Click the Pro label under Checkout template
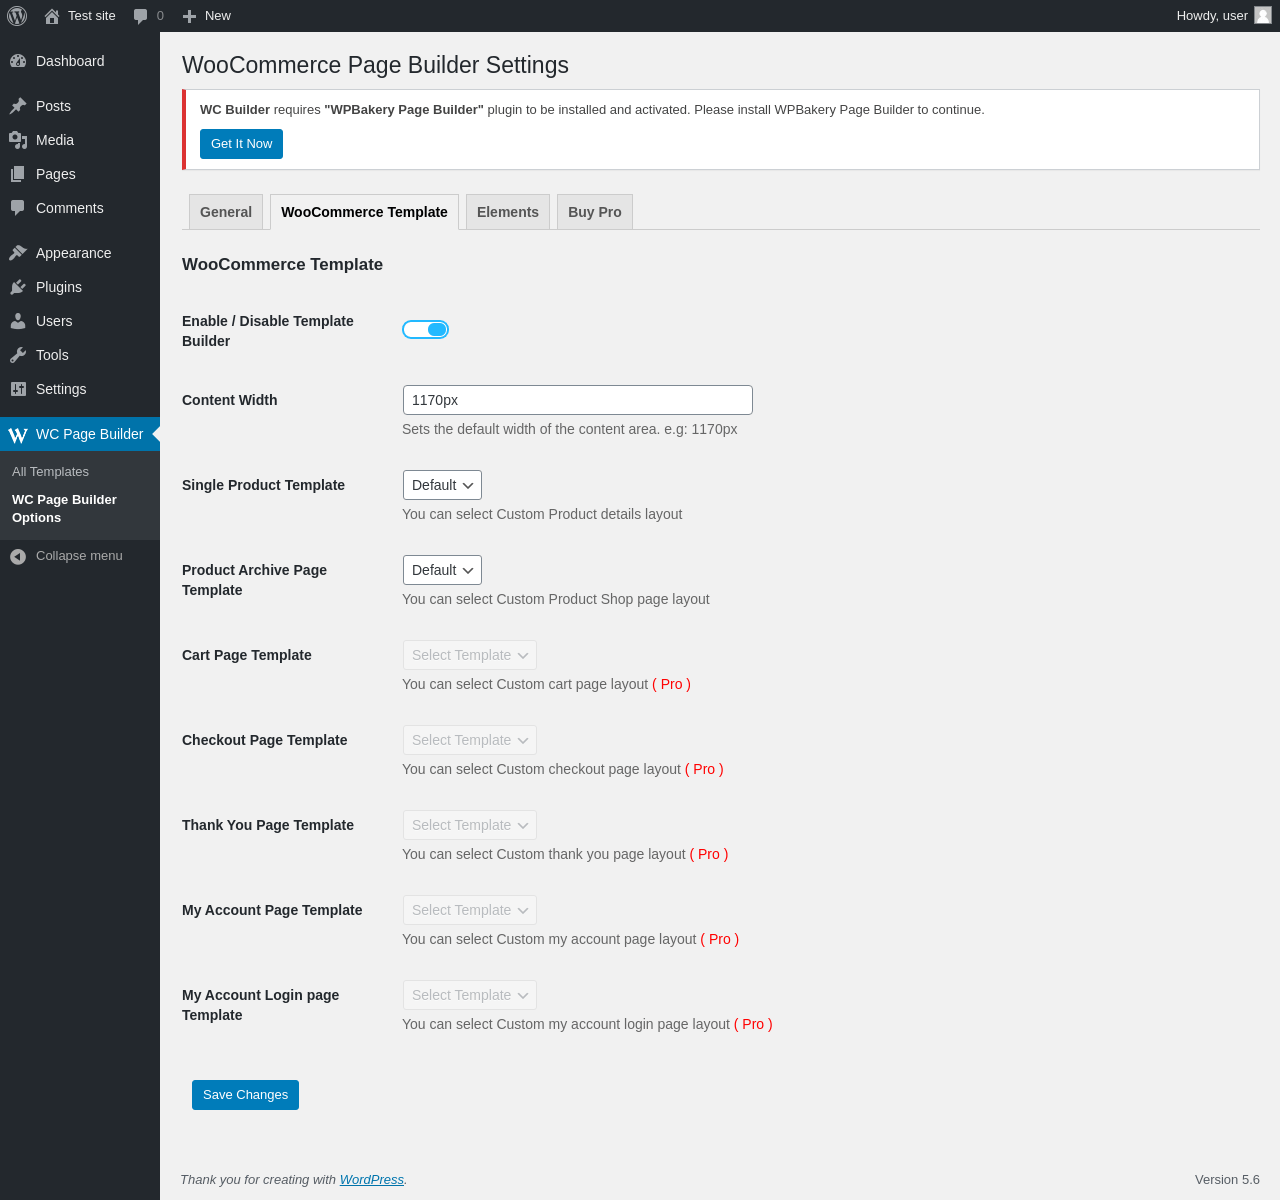Screen dimensions: 1280x1200 pyautogui.click(x=704, y=769)
